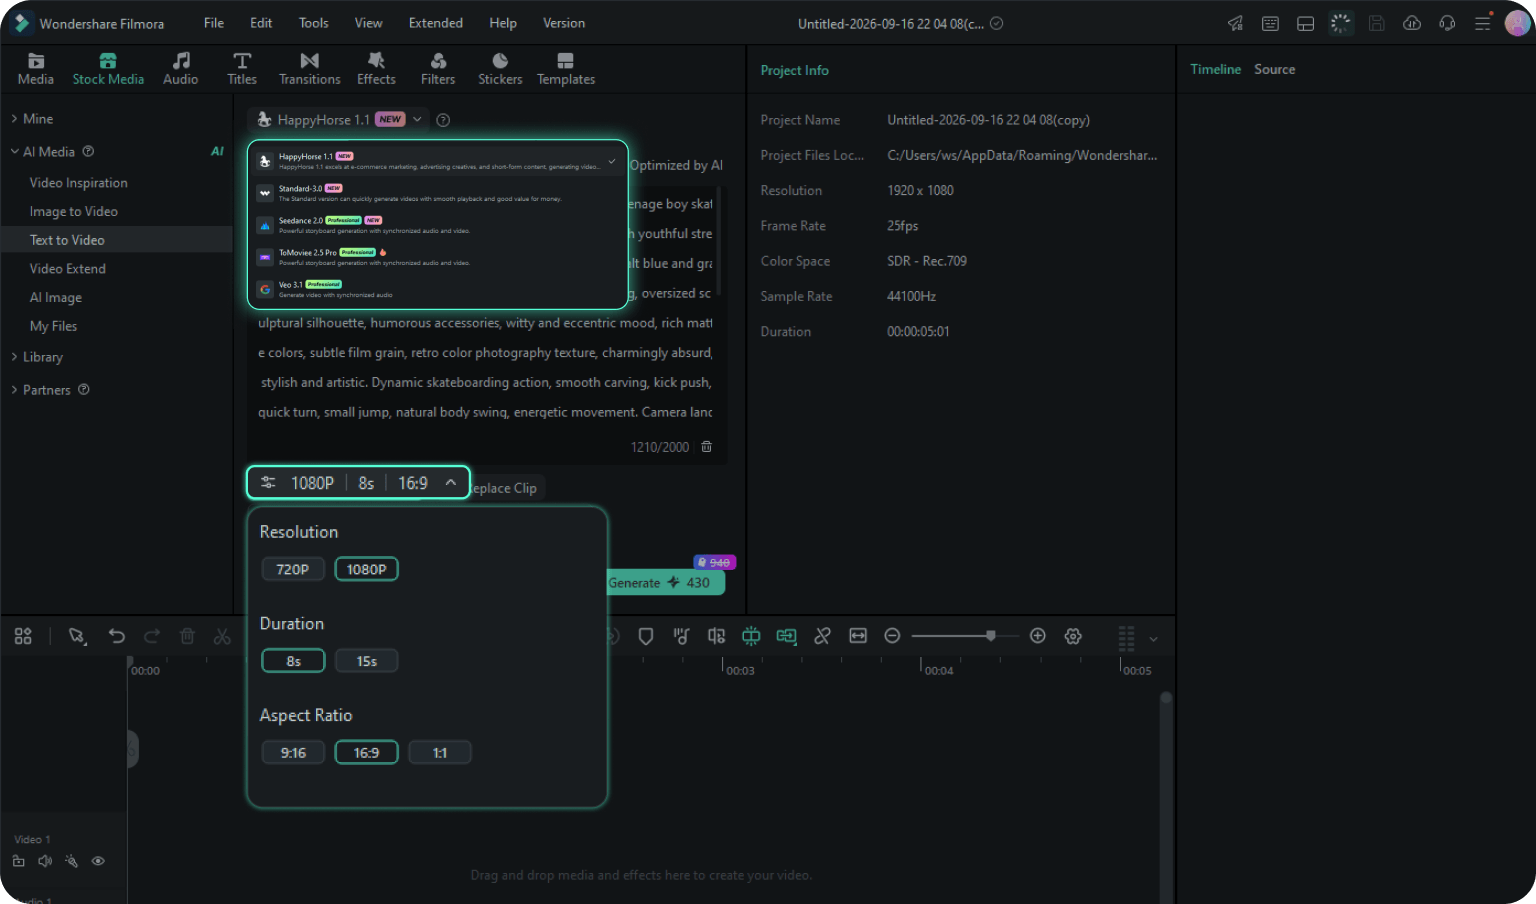
Task: Collapse the AI Media section
Action: point(14,152)
